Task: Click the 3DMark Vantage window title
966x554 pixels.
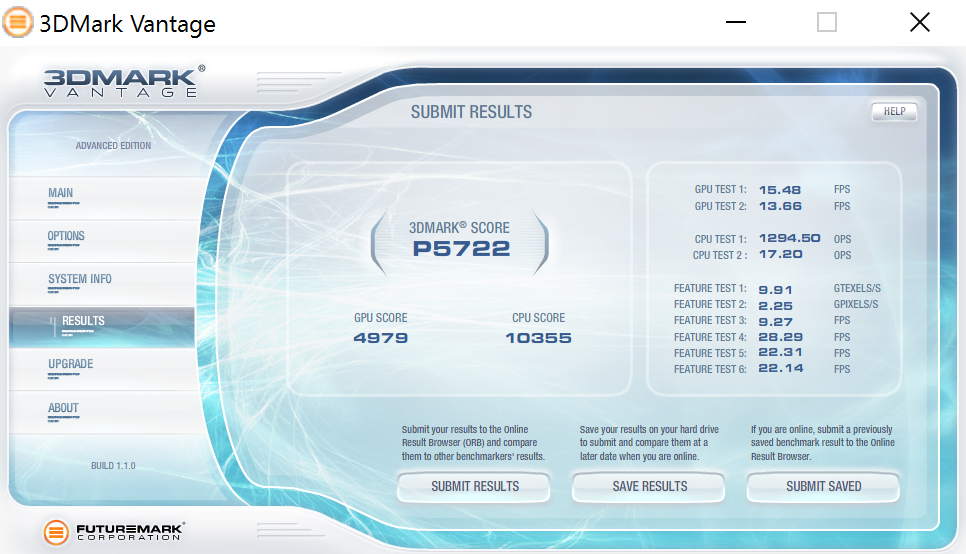Action: 128,24
